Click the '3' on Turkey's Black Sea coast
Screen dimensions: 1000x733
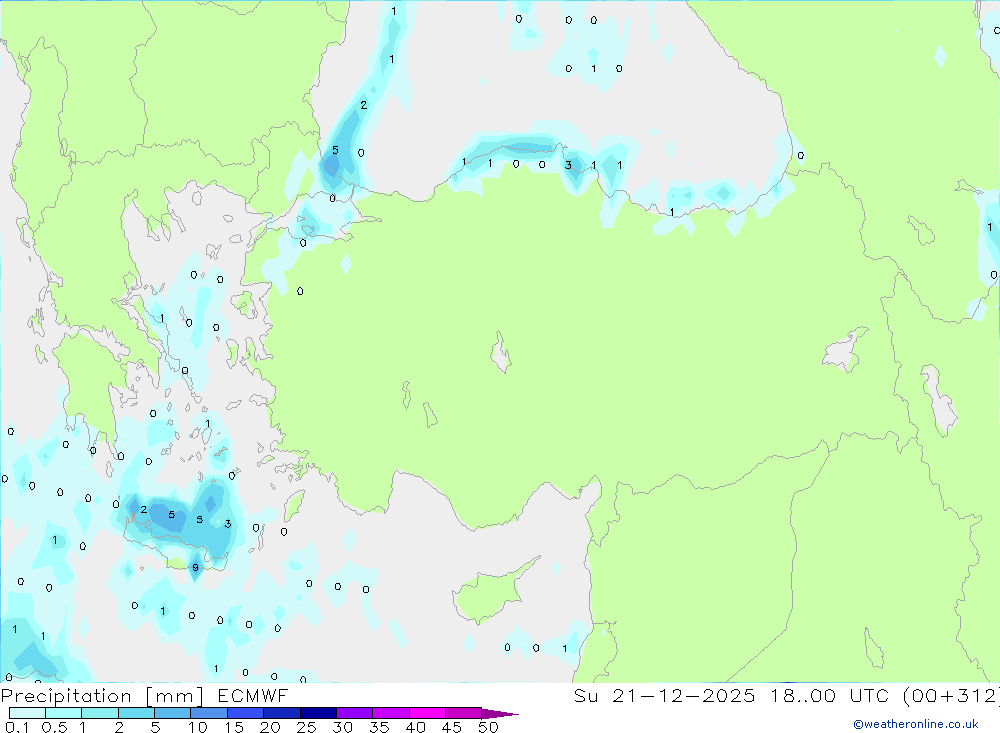pyautogui.click(x=568, y=165)
